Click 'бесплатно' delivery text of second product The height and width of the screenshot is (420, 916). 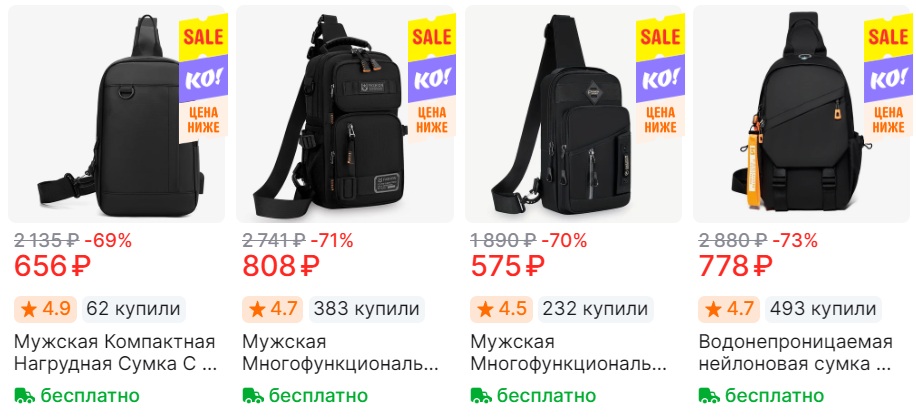318,395
